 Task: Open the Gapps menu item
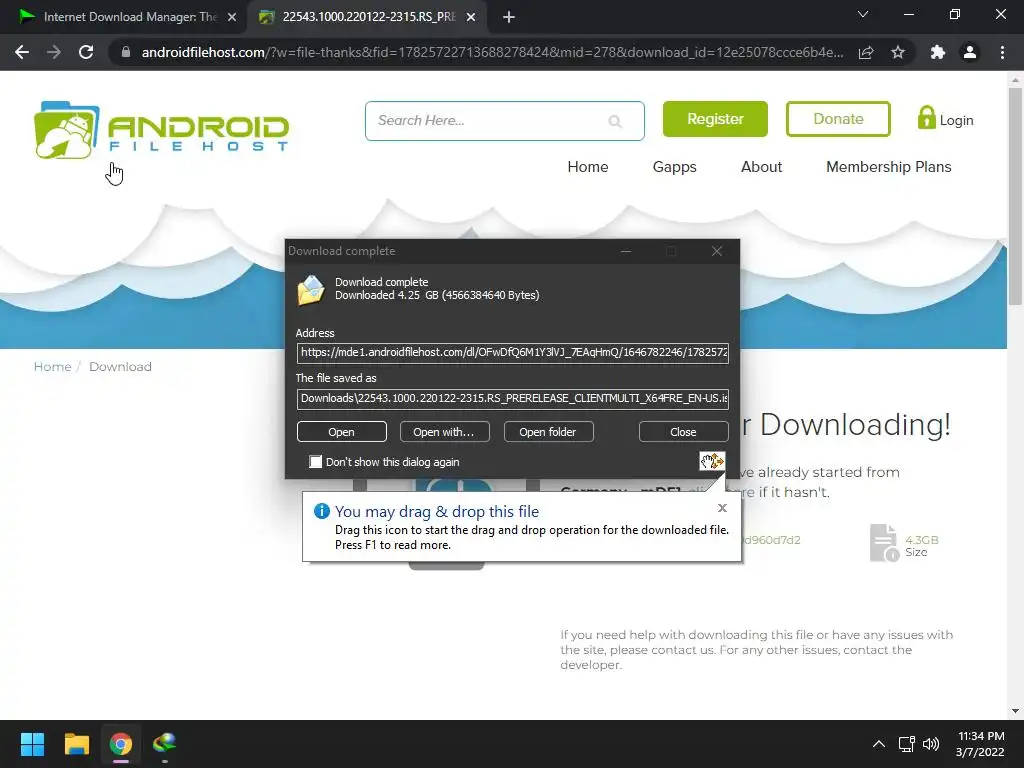pyautogui.click(x=675, y=167)
